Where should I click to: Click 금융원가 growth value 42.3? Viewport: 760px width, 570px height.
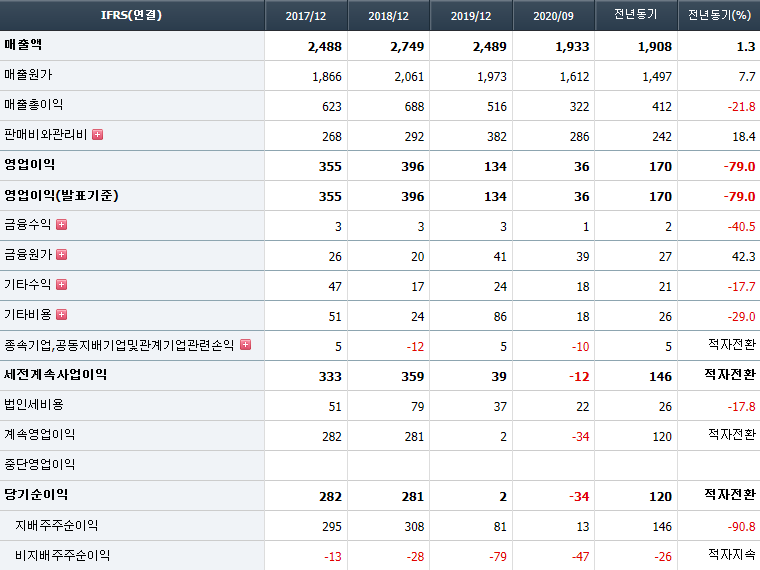pos(744,257)
